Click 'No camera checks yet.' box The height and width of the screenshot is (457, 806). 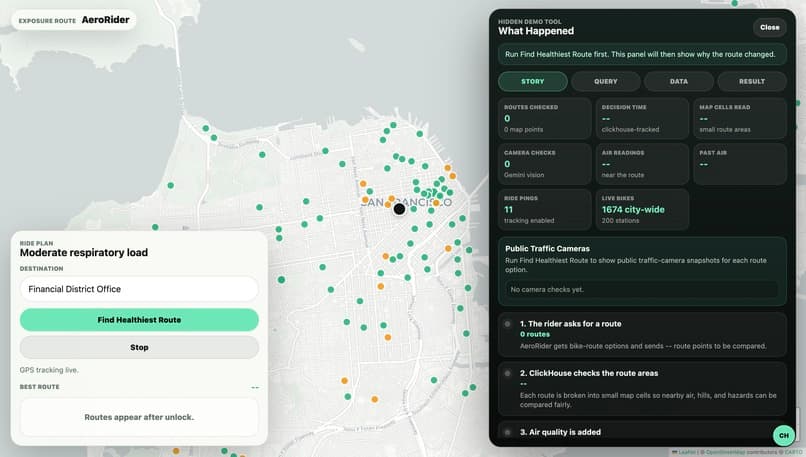click(642, 289)
